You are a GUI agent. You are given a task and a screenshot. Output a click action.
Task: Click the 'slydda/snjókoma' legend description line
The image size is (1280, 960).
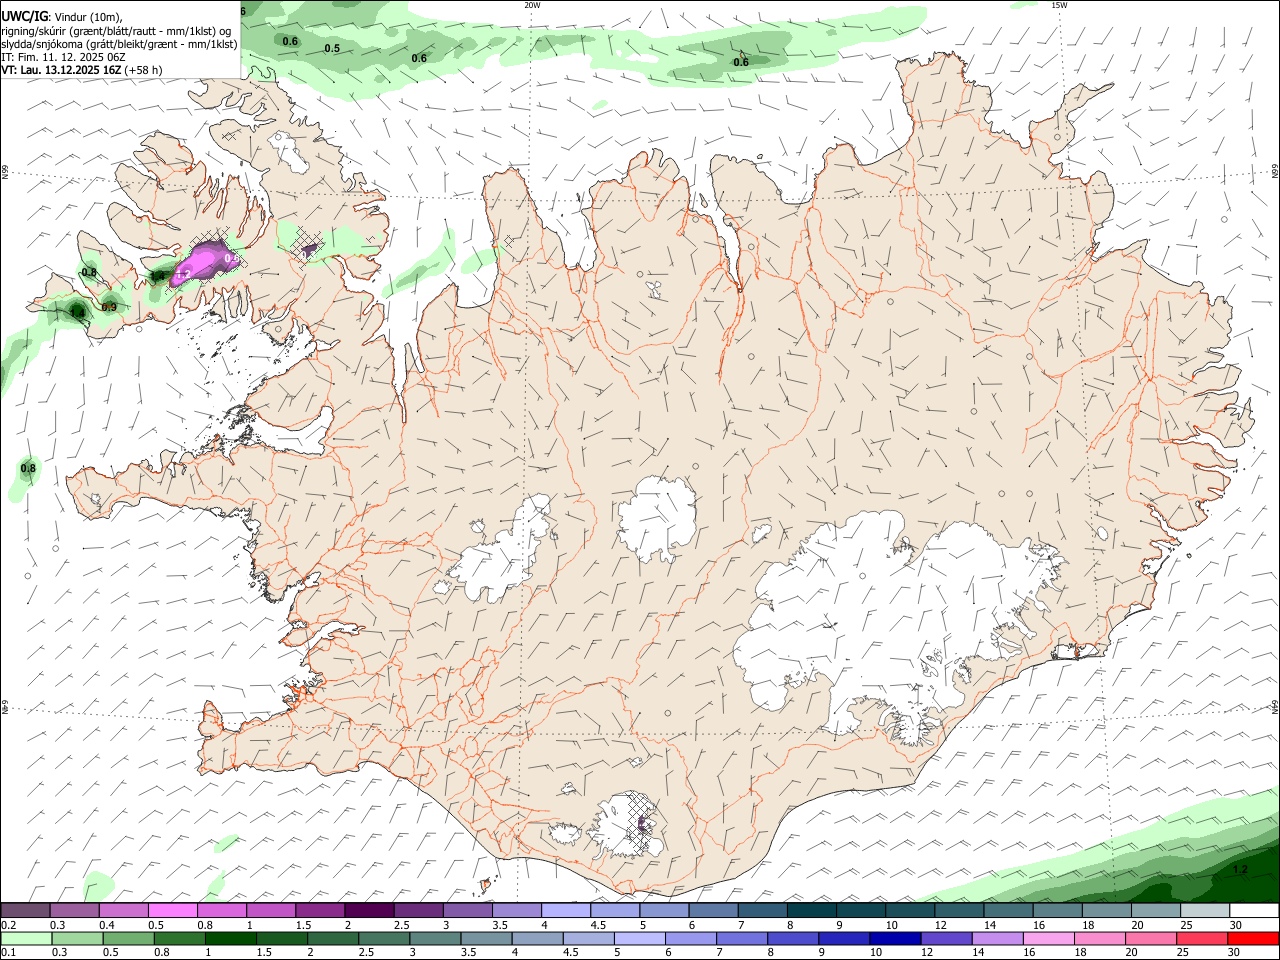coord(119,44)
